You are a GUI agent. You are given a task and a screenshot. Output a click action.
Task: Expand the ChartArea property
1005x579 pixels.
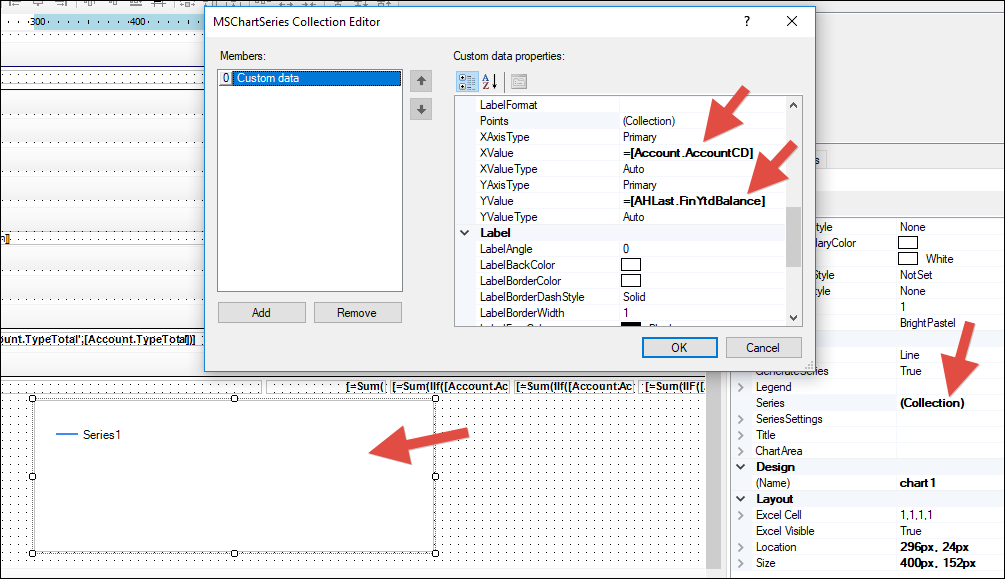741,451
